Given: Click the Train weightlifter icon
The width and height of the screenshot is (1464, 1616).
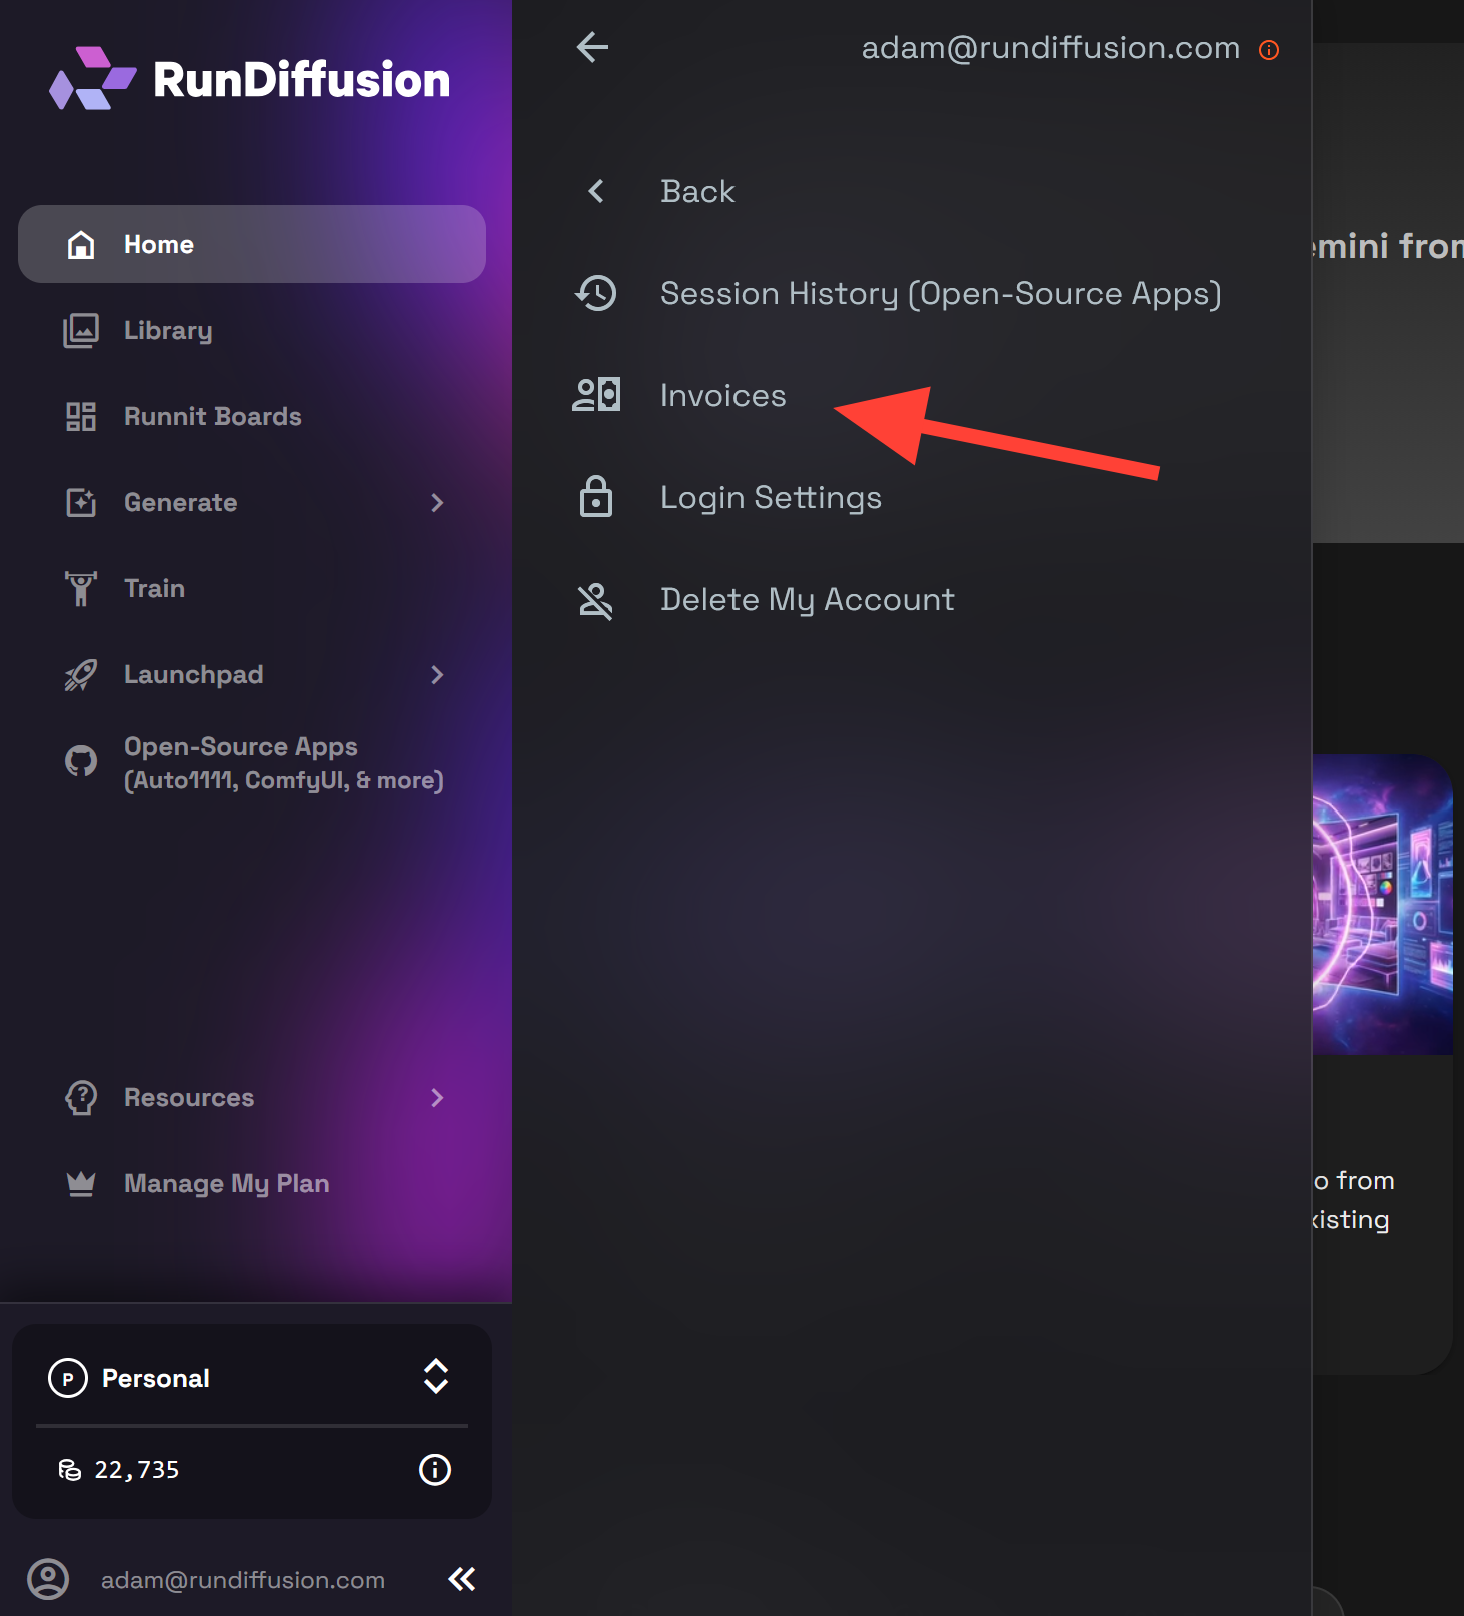Looking at the screenshot, I should pos(81,589).
